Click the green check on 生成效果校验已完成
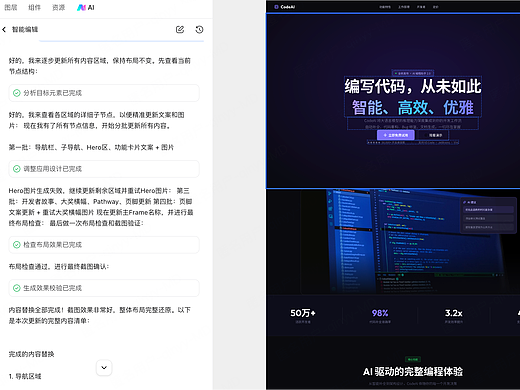 click(17, 288)
